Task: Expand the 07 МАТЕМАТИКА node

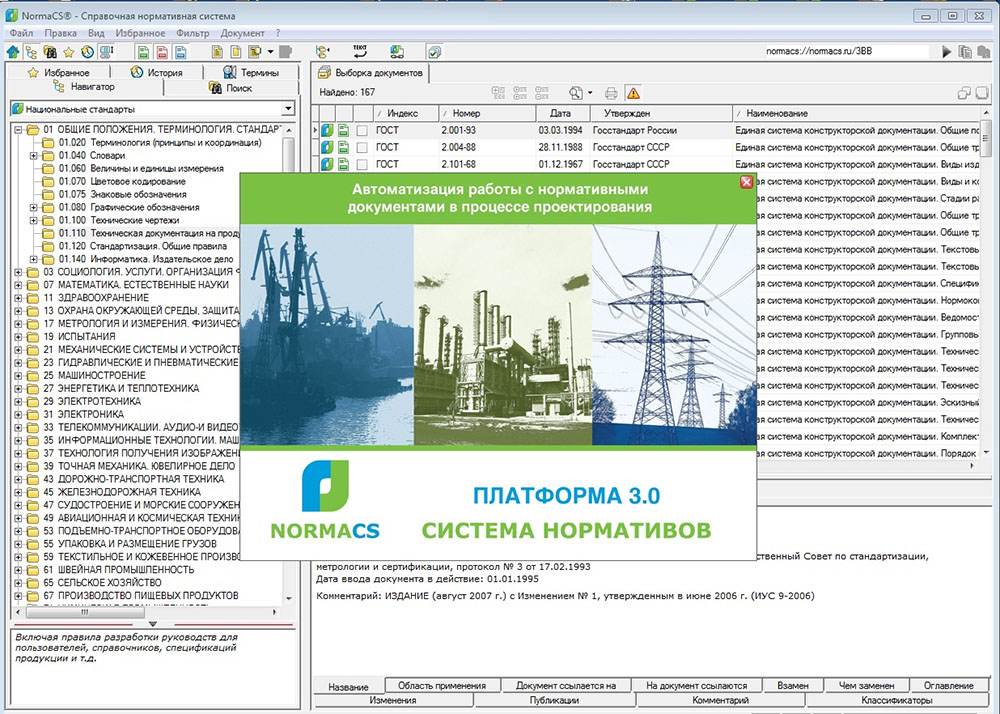Action: pos(18,285)
